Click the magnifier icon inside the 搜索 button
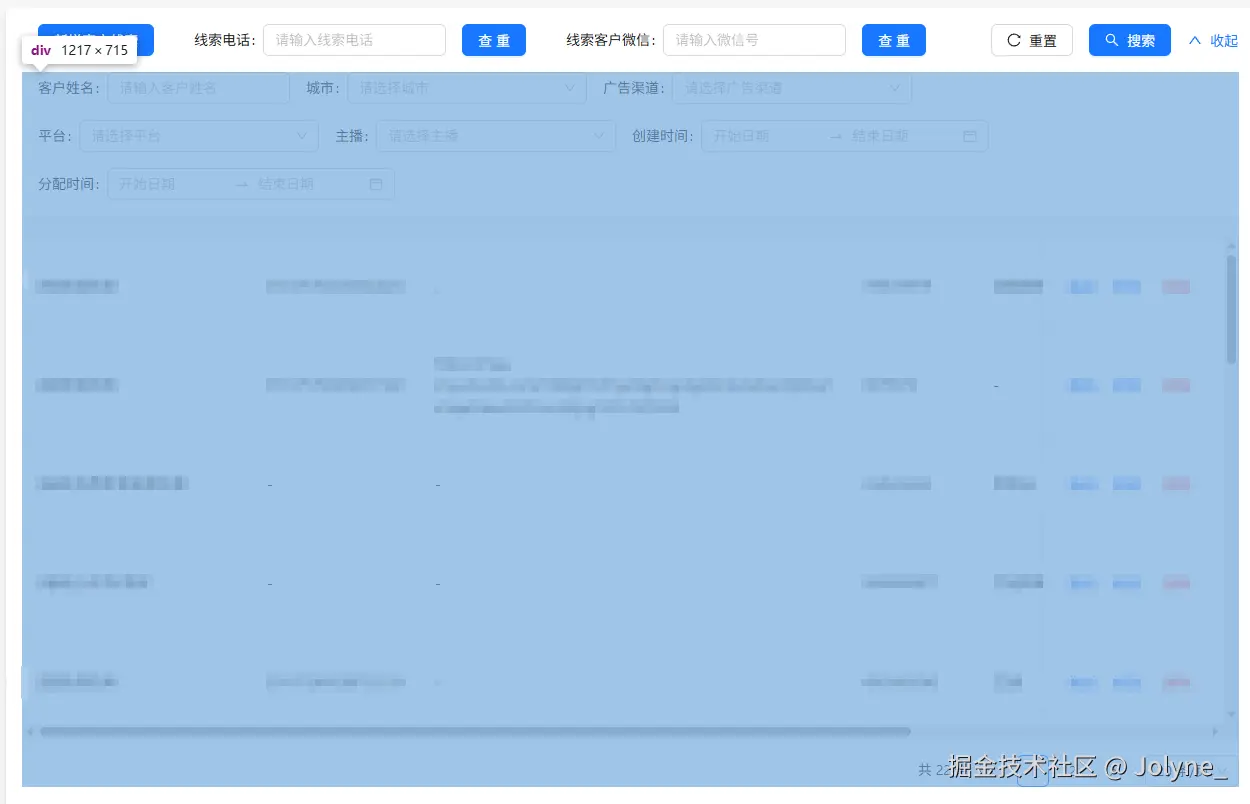This screenshot has height=804, width=1250. (x=1111, y=40)
